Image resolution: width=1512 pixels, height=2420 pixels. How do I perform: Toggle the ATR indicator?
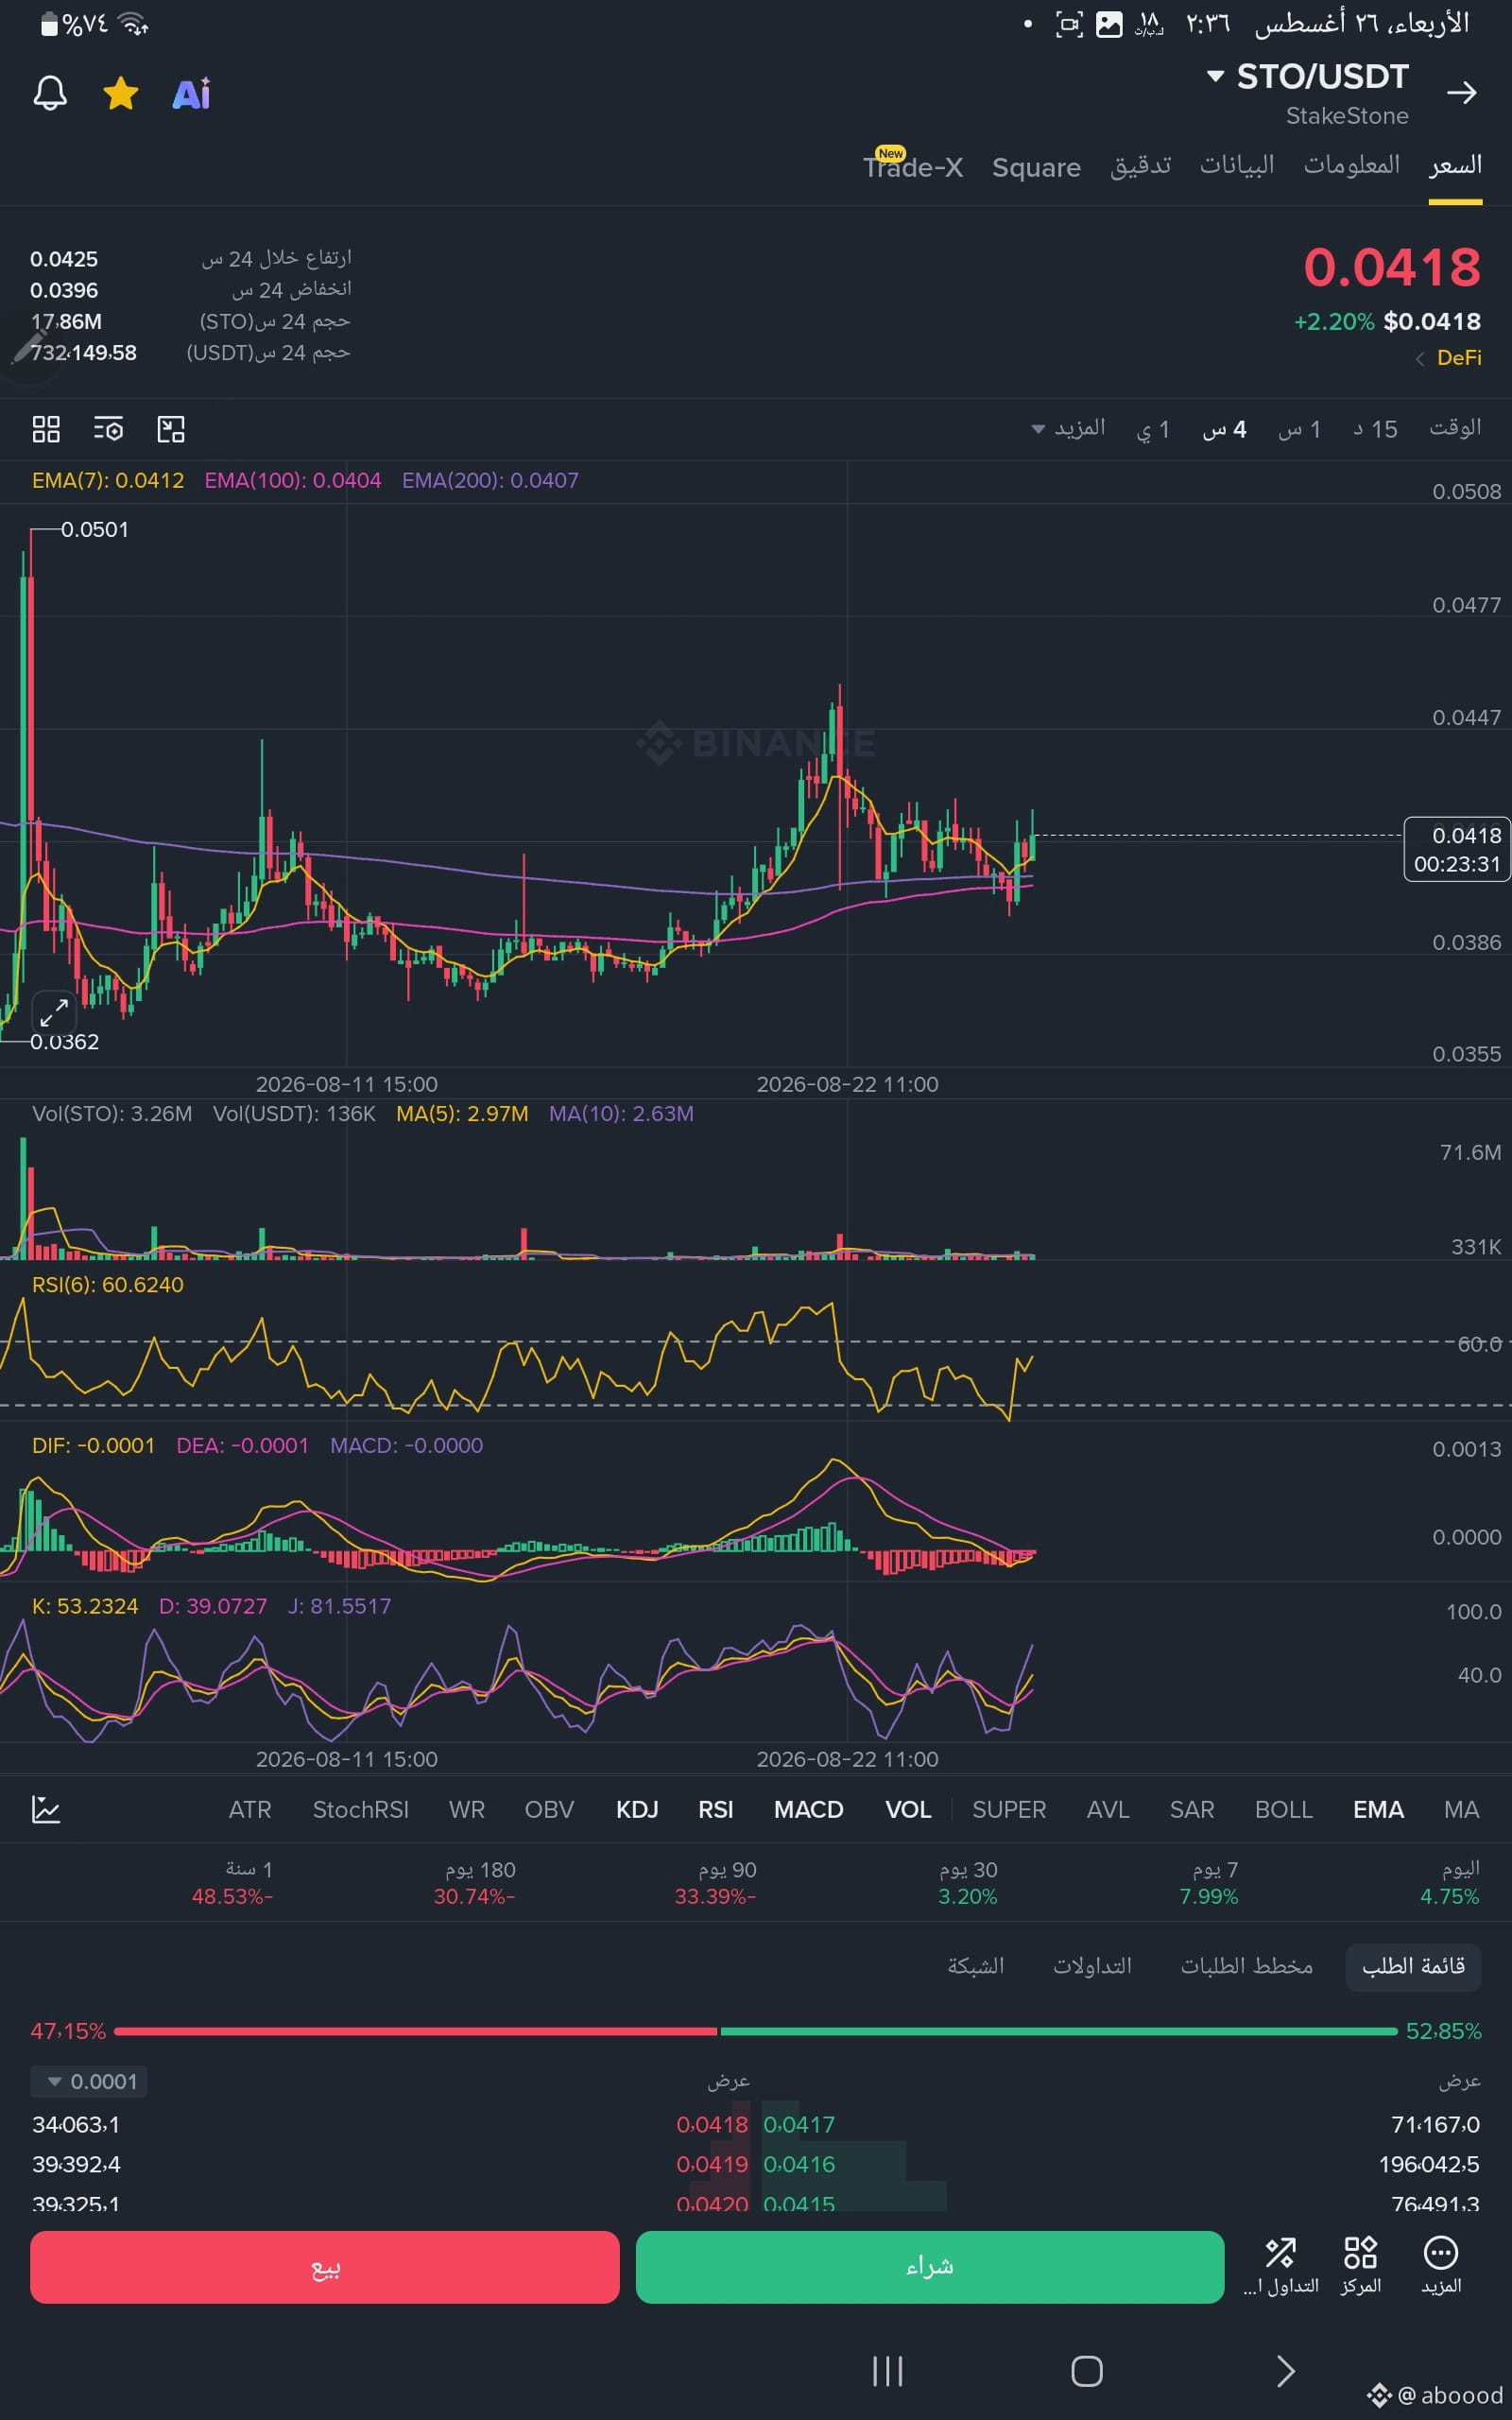click(x=250, y=1810)
